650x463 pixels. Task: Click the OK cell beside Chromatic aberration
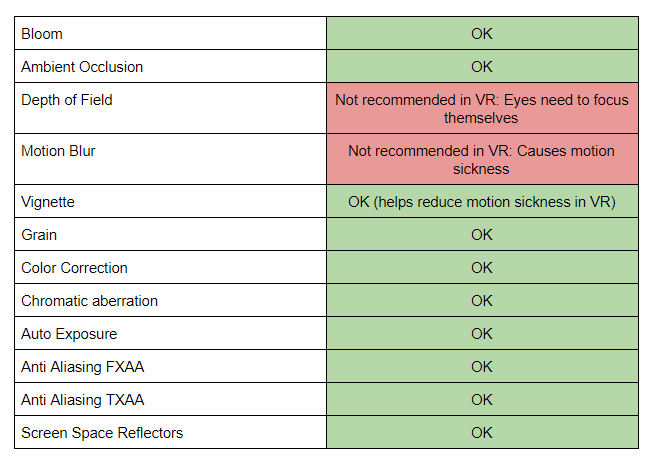(x=482, y=301)
